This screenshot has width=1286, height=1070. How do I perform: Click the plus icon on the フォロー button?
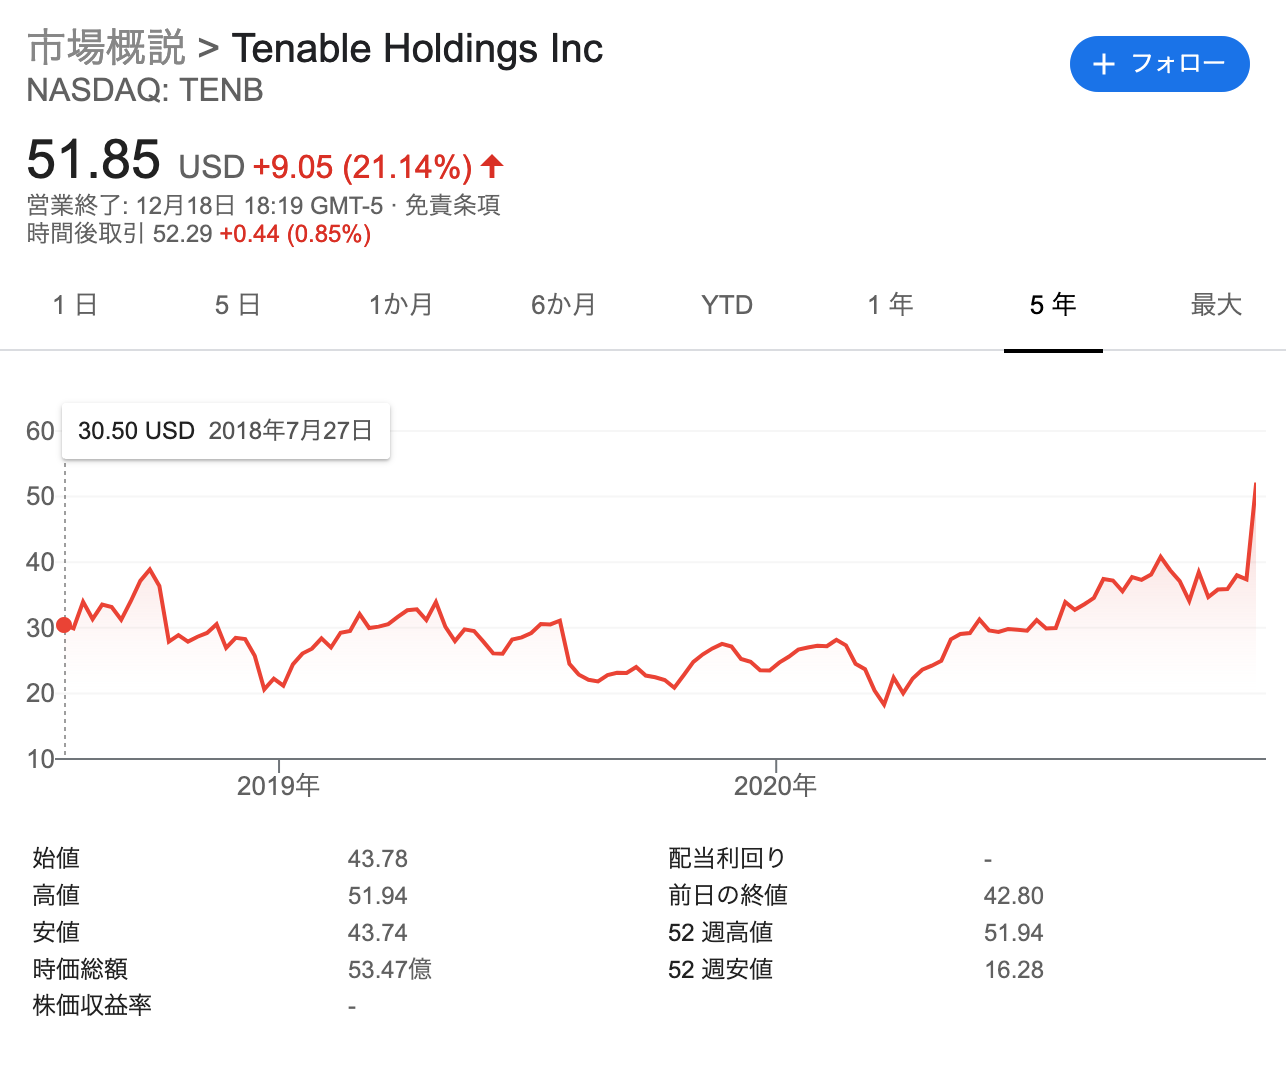(x=1103, y=64)
